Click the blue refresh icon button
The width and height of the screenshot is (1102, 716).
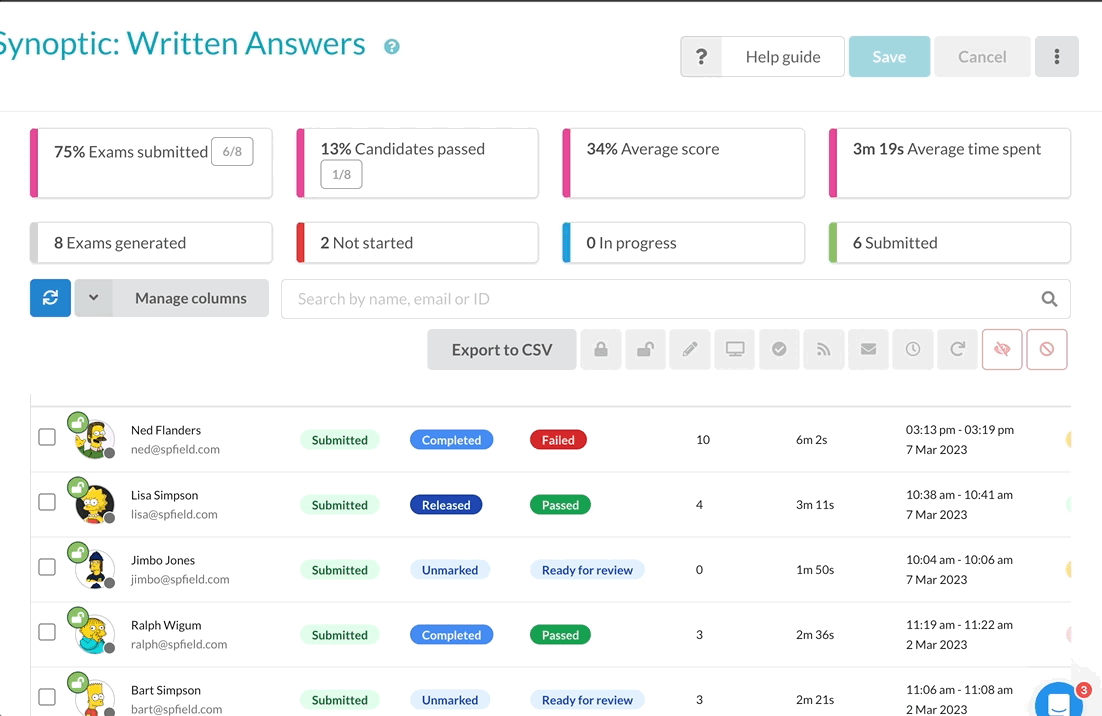pyautogui.click(x=50, y=298)
